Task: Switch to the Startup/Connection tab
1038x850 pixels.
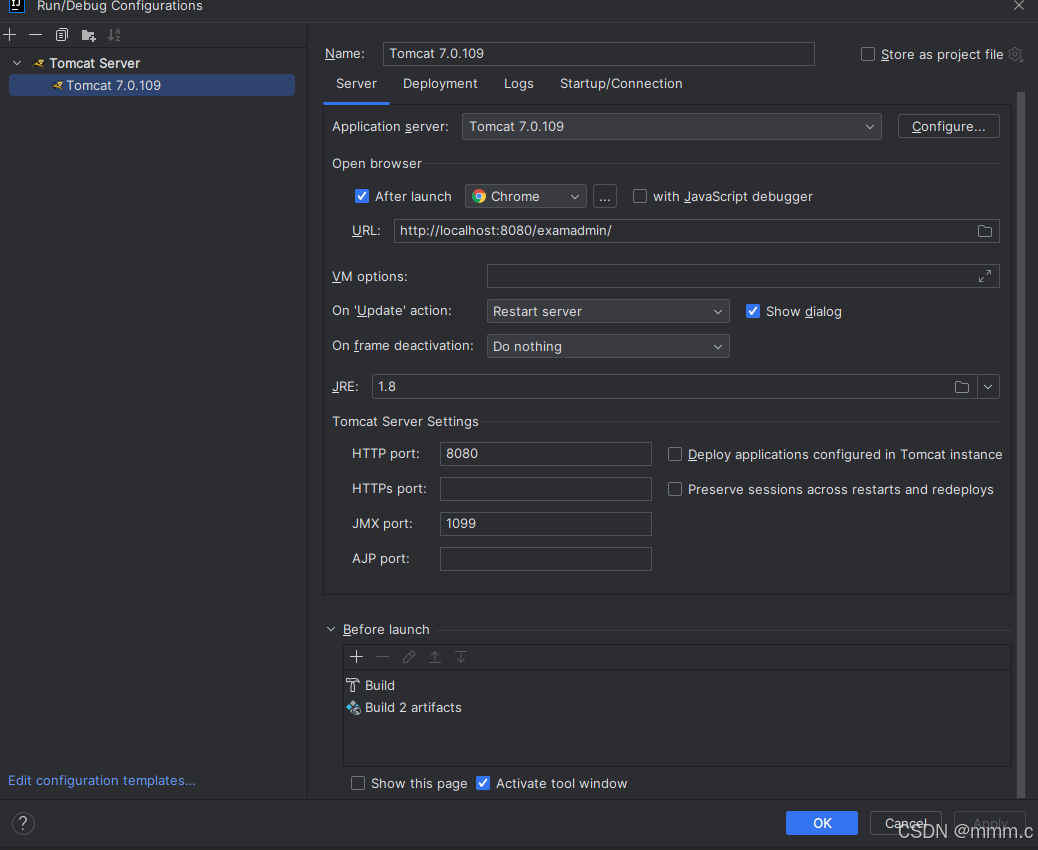Action: coord(621,83)
